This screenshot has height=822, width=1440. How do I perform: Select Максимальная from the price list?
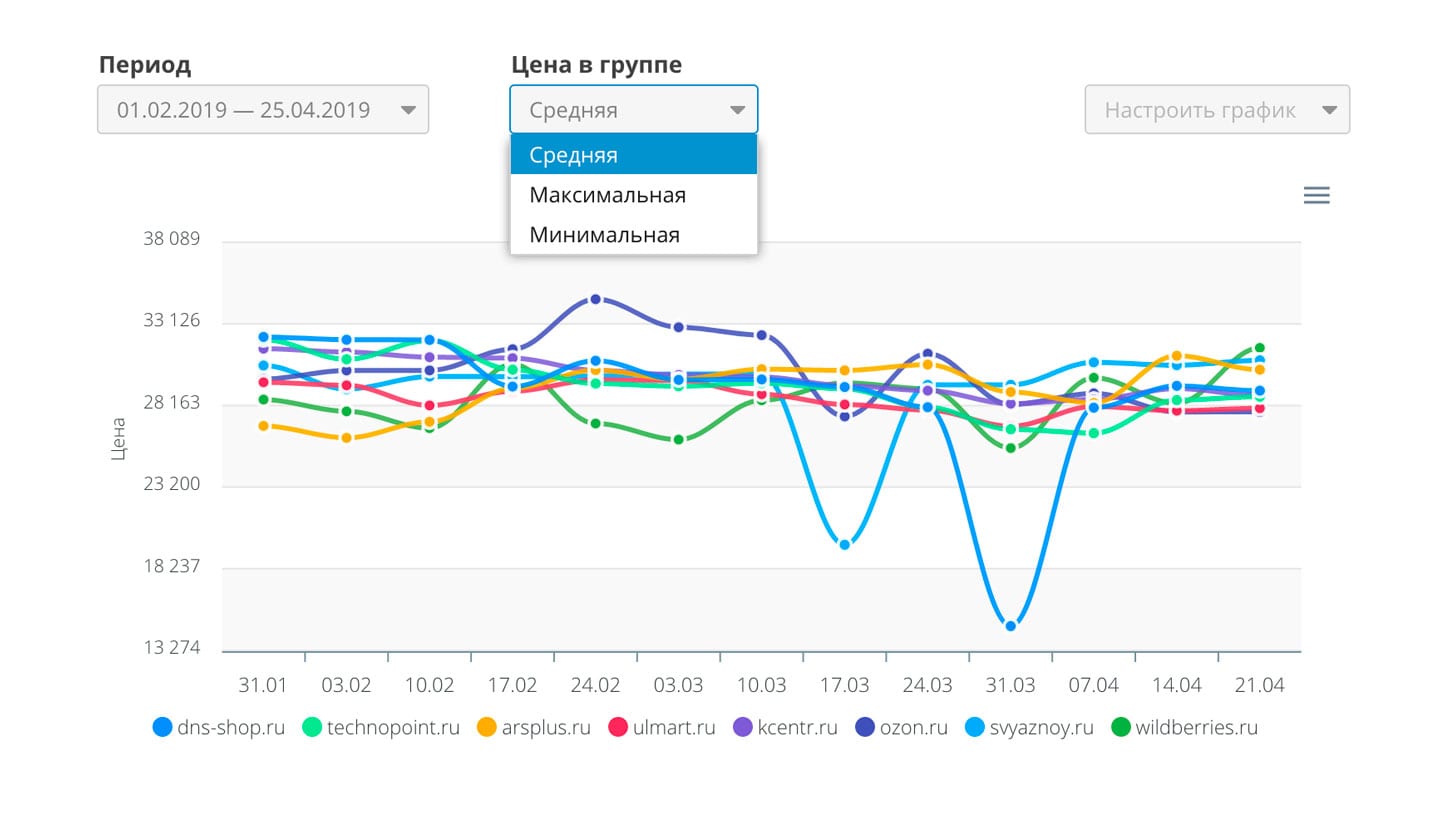tap(634, 195)
